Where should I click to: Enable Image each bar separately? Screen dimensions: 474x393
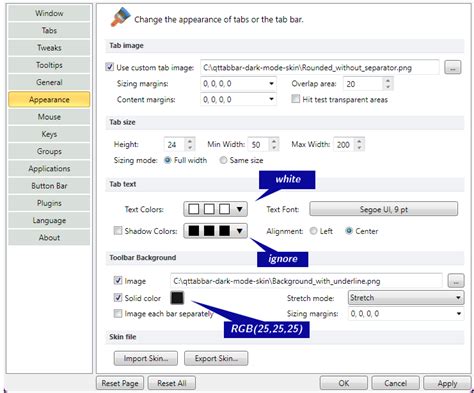click(x=118, y=313)
